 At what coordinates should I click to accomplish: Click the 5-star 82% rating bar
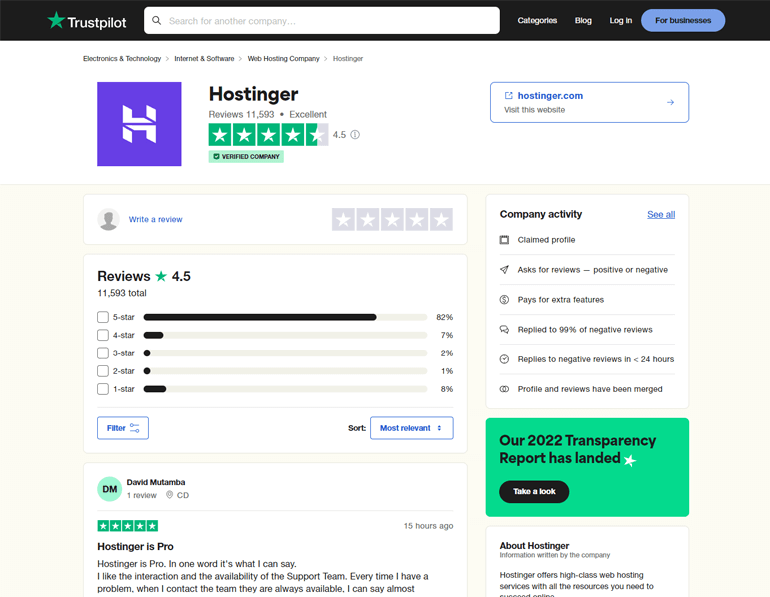click(285, 317)
